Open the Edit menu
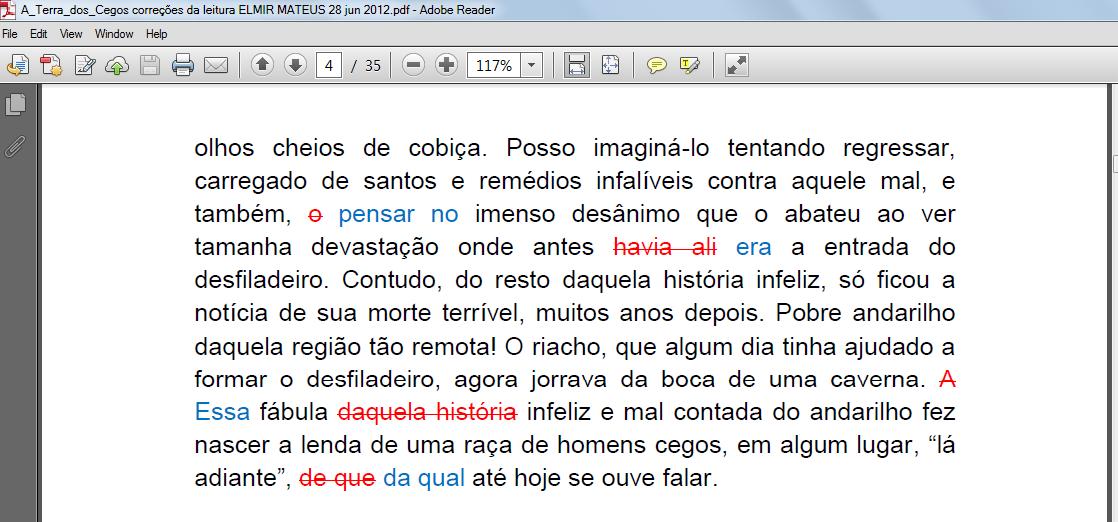The height and width of the screenshot is (522, 1118). tap(39, 34)
